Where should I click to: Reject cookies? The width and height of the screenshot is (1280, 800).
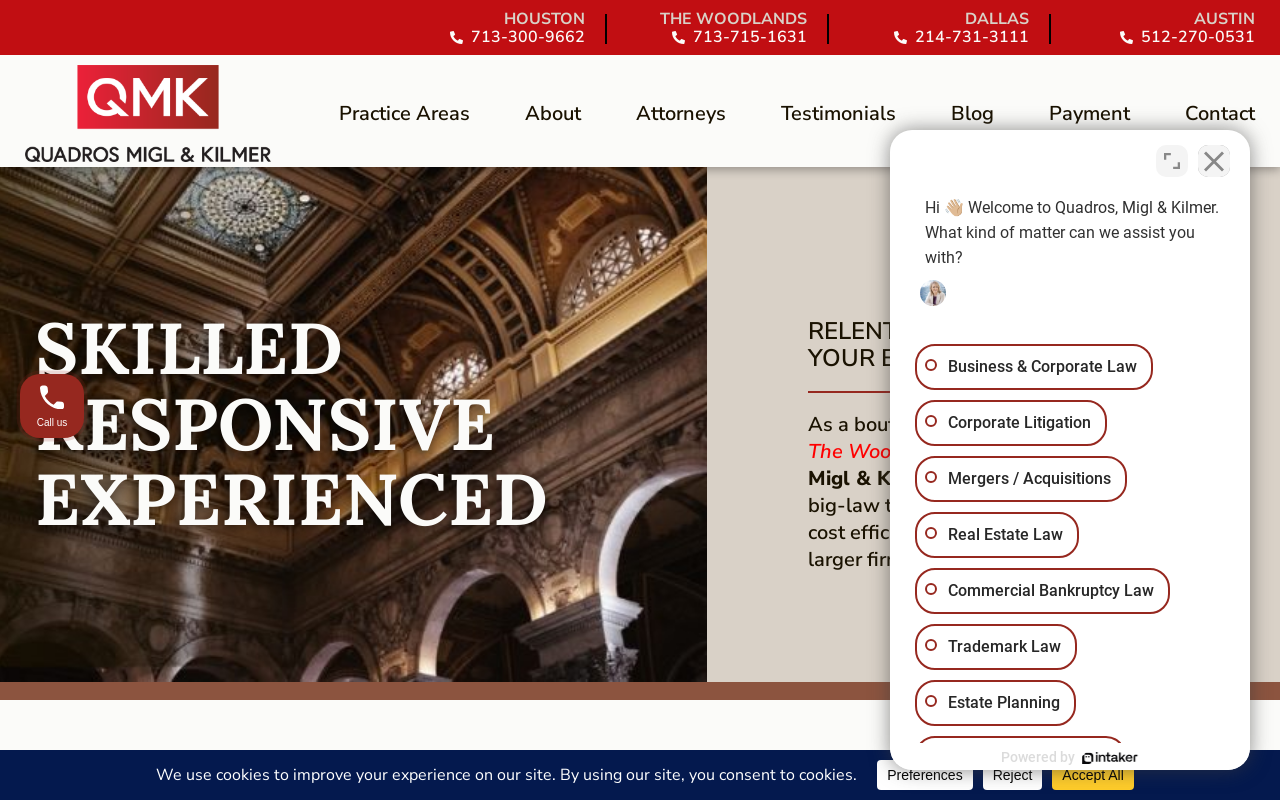point(1012,775)
